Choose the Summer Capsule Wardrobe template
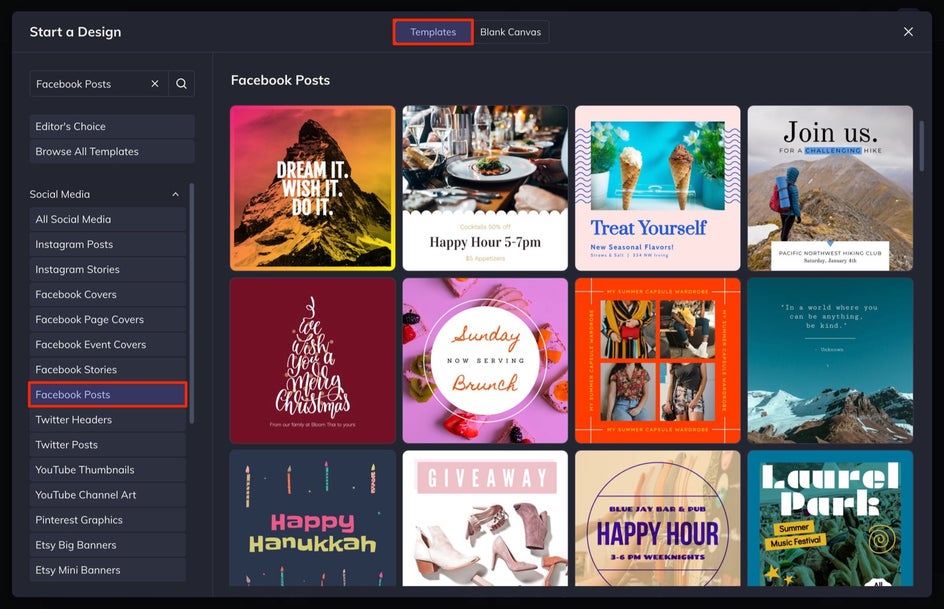Image resolution: width=944 pixels, height=609 pixels. 657,360
